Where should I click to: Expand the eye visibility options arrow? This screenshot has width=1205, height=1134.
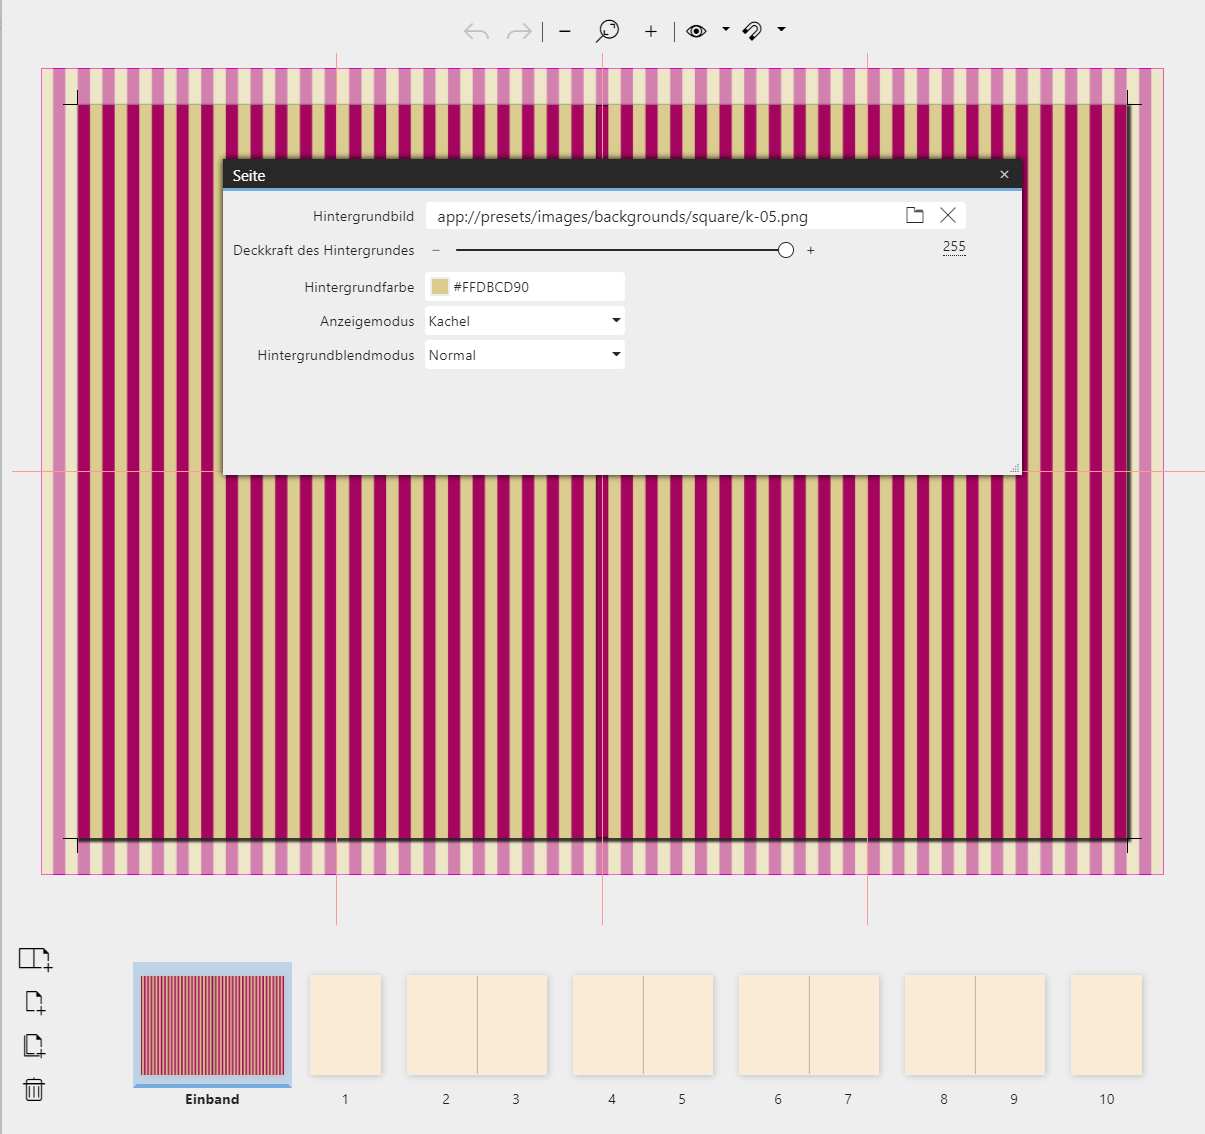point(725,30)
